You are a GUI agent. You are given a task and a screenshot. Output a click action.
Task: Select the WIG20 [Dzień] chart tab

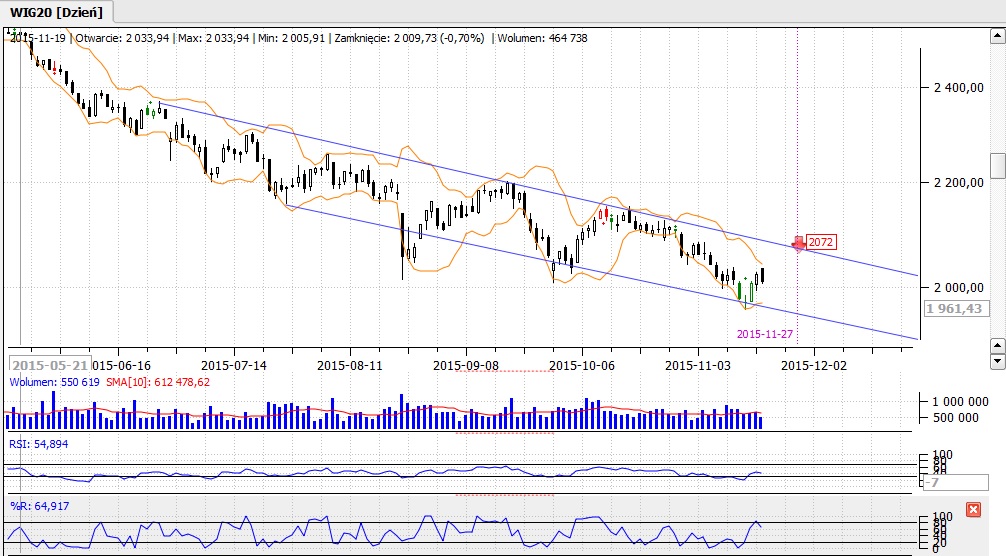57,12
